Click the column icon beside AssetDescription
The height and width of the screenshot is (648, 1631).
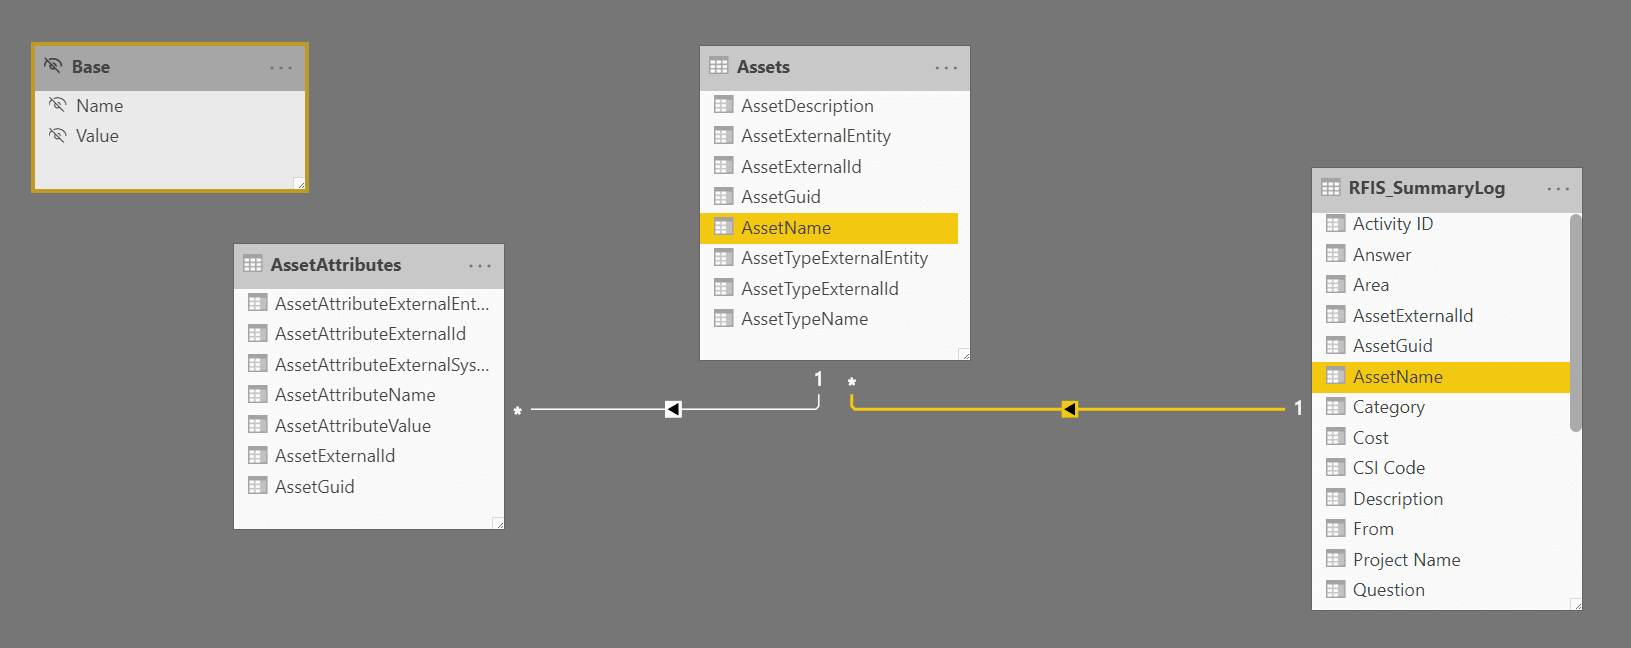tap(724, 105)
